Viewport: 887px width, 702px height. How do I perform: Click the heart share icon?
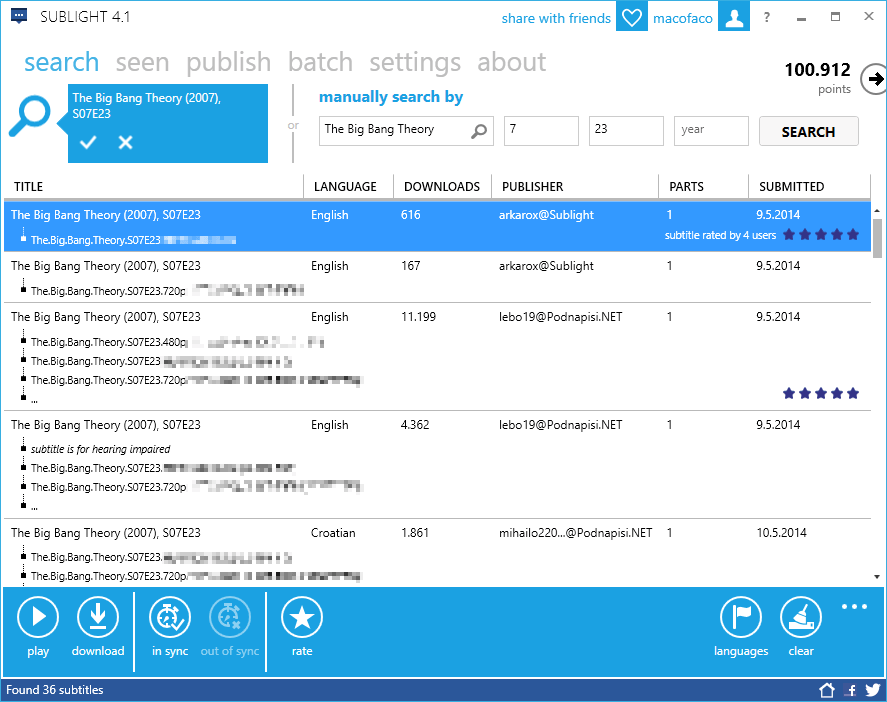pos(631,17)
